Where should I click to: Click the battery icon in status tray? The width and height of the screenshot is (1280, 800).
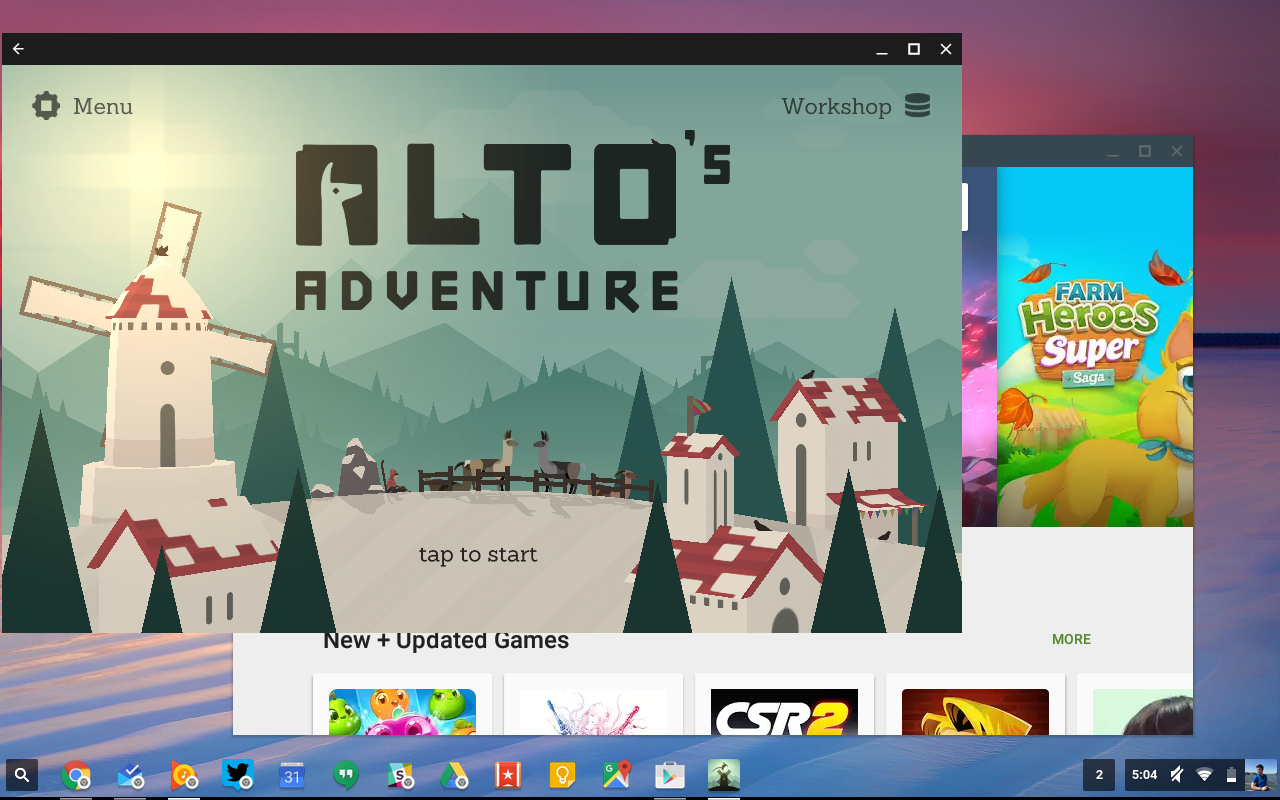click(1231, 775)
